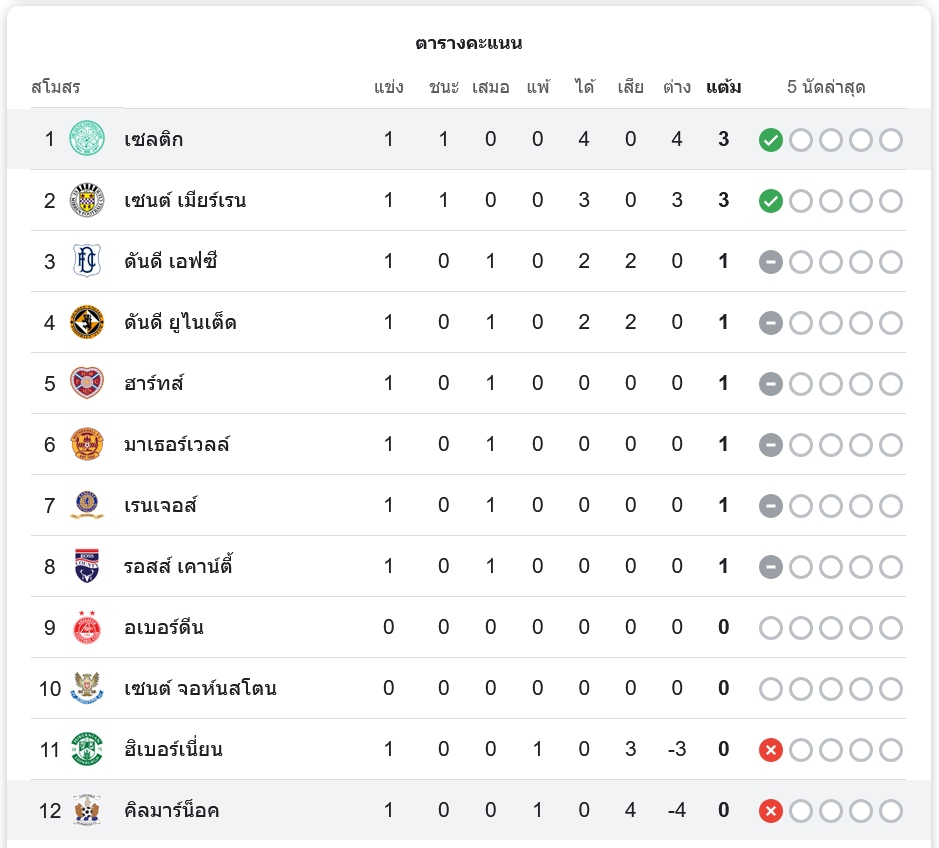
Task: Click St Johnstone's club crest
Action: 87,688
